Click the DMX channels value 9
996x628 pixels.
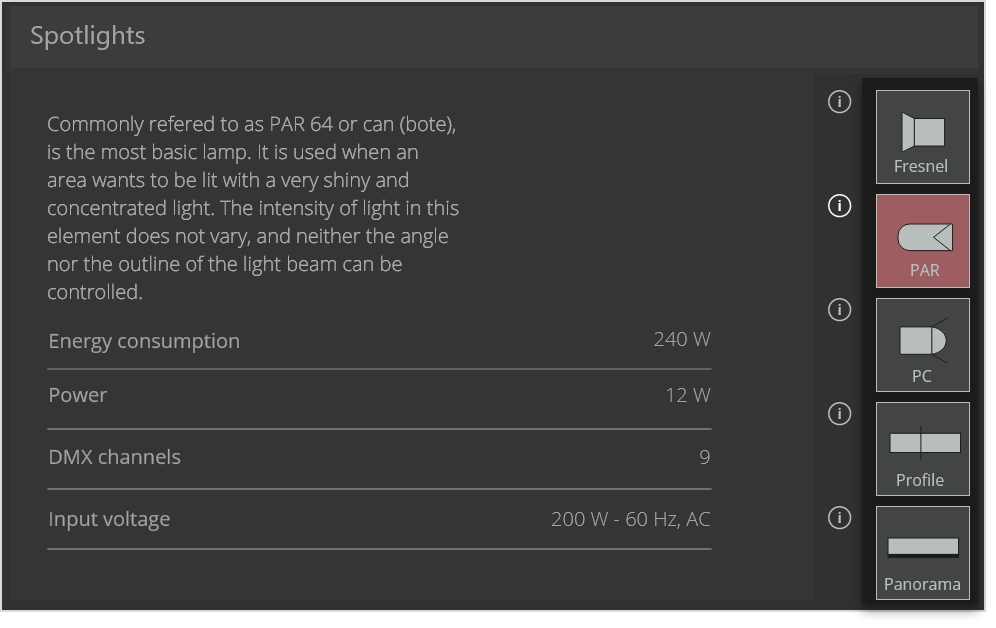tap(704, 457)
